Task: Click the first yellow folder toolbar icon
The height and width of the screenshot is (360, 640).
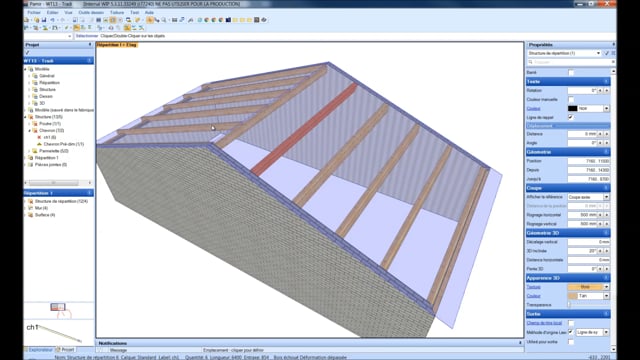Action: click(235, 20)
